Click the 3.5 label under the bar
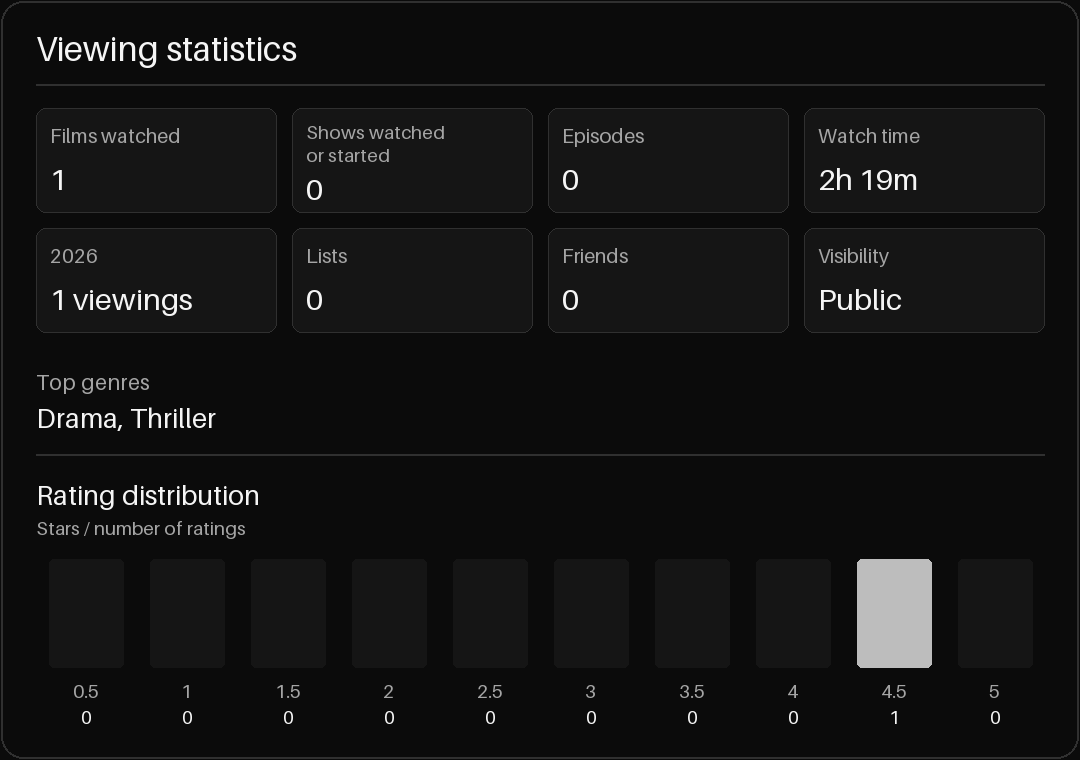The width and height of the screenshot is (1080, 760). coord(692,692)
